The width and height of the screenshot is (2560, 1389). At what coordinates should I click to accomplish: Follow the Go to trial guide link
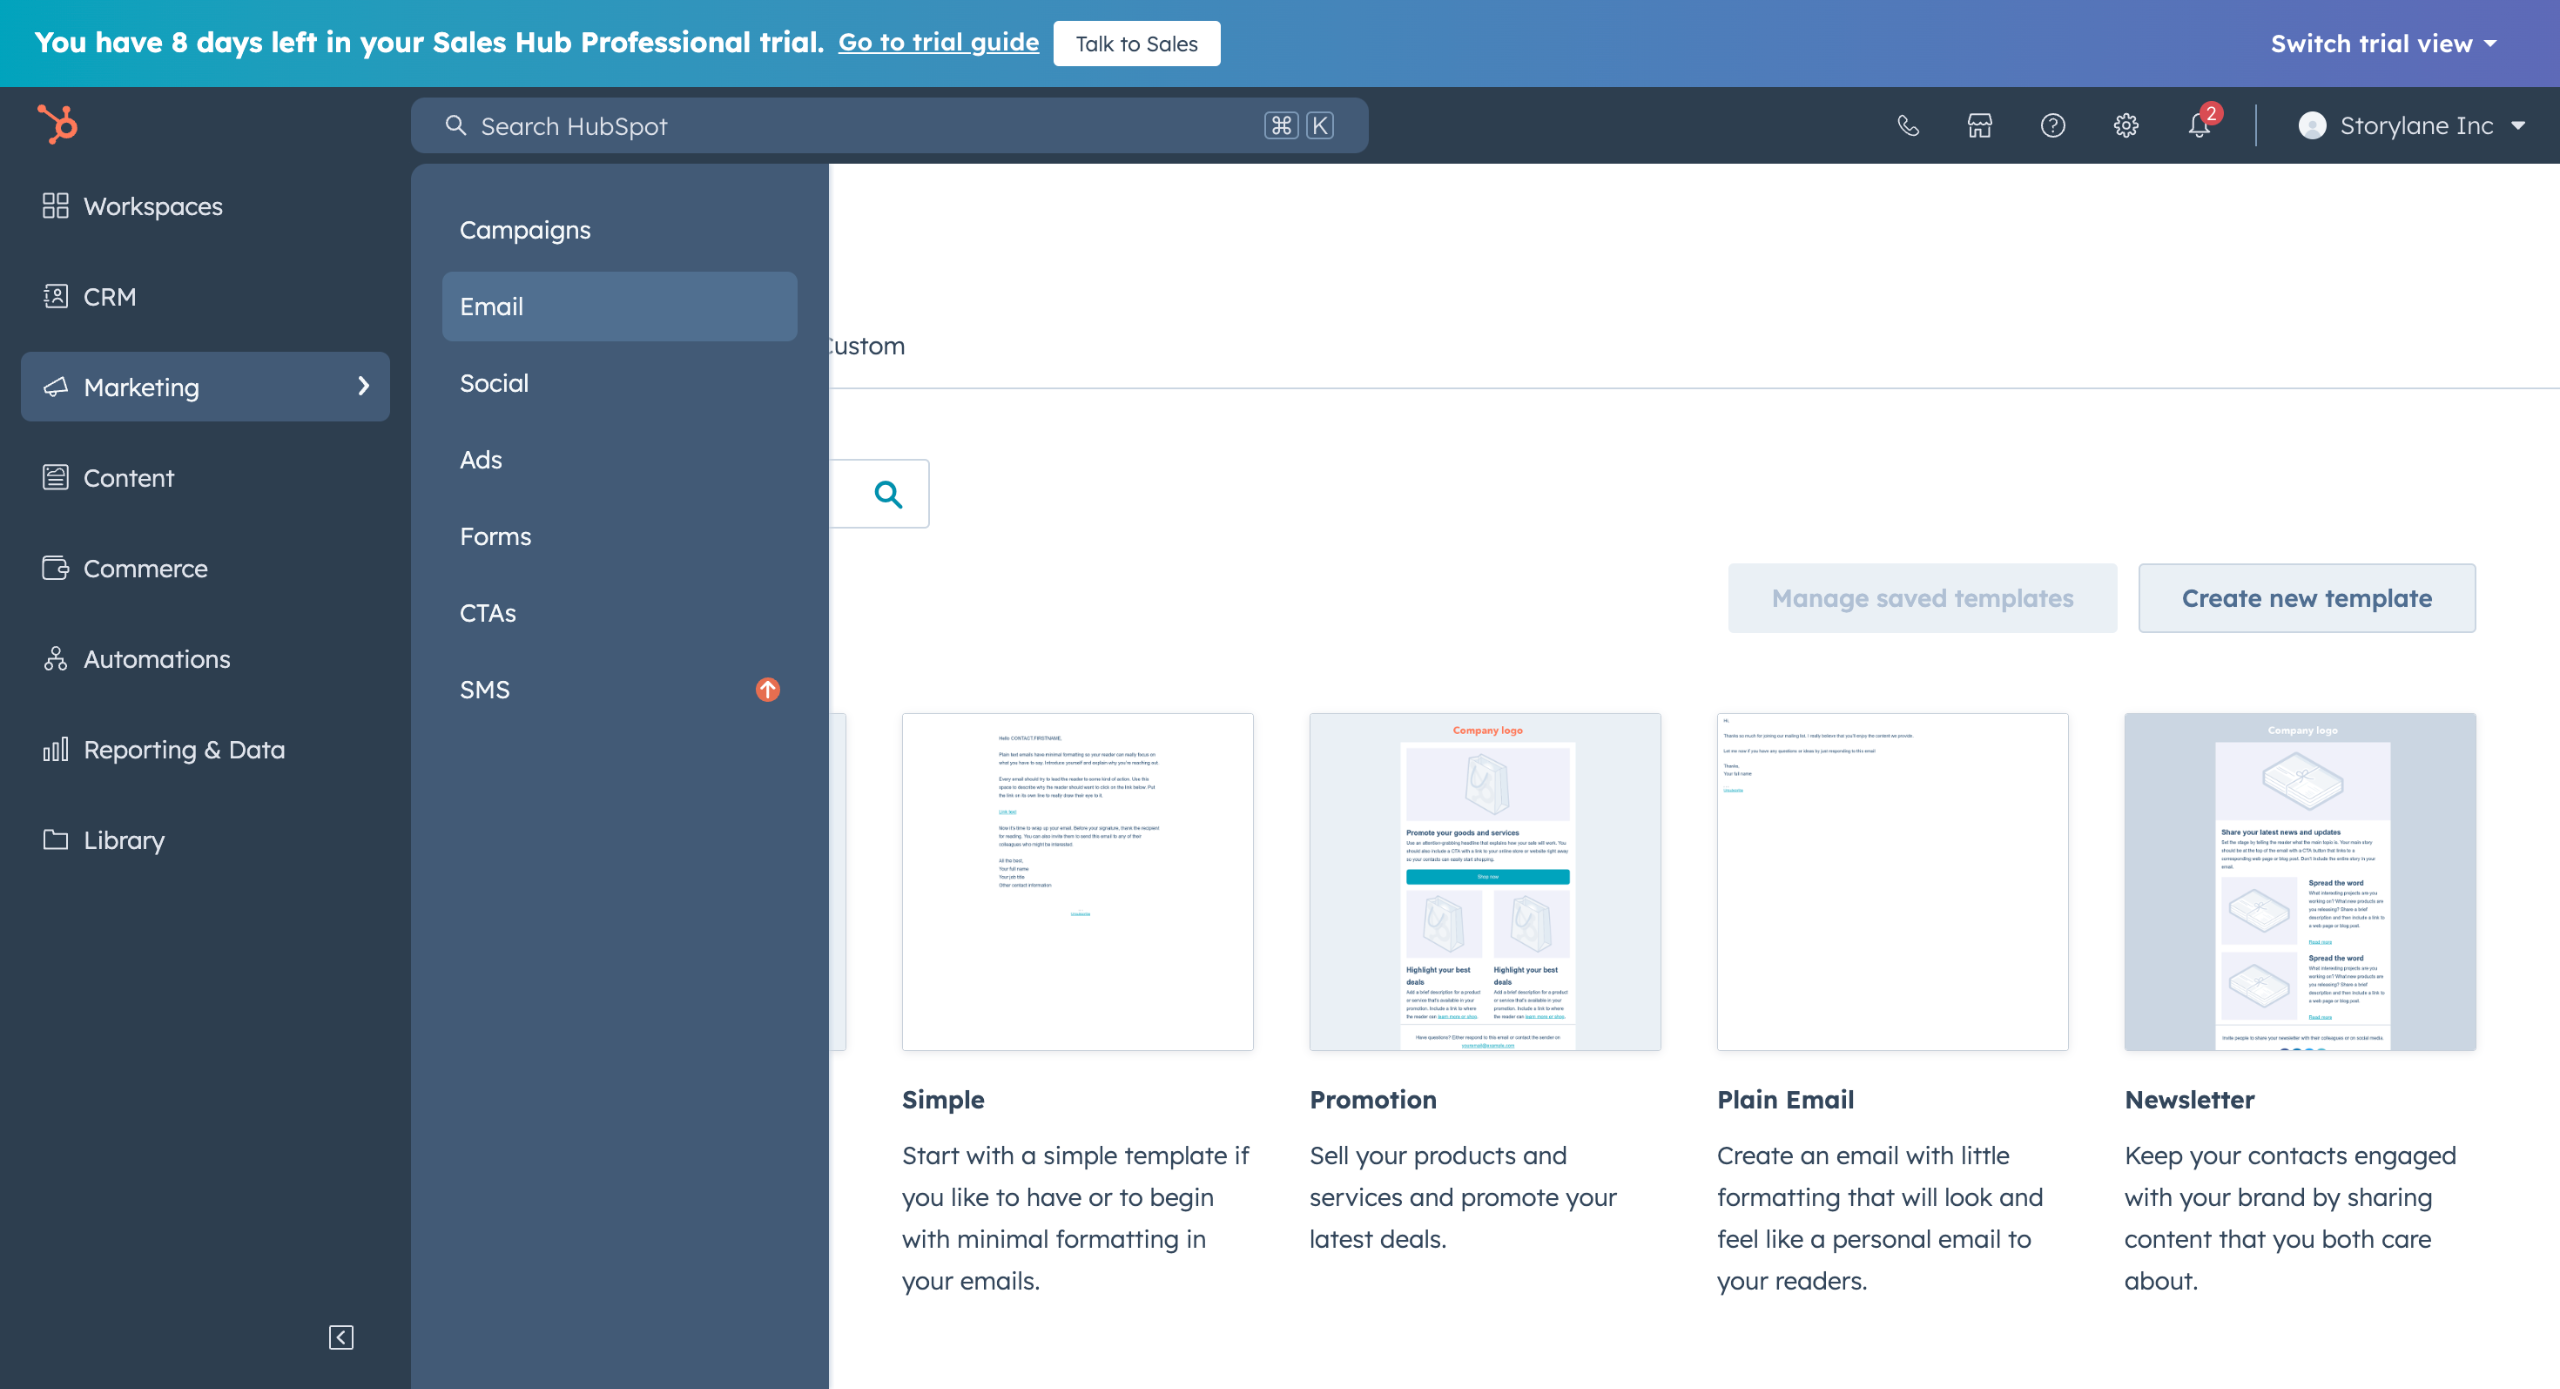938,42
